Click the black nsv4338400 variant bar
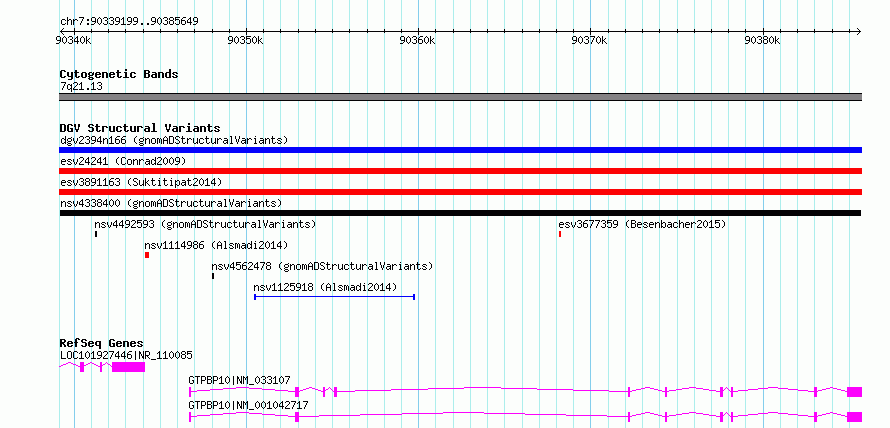This screenshot has height=428, width=890. coord(460,213)
